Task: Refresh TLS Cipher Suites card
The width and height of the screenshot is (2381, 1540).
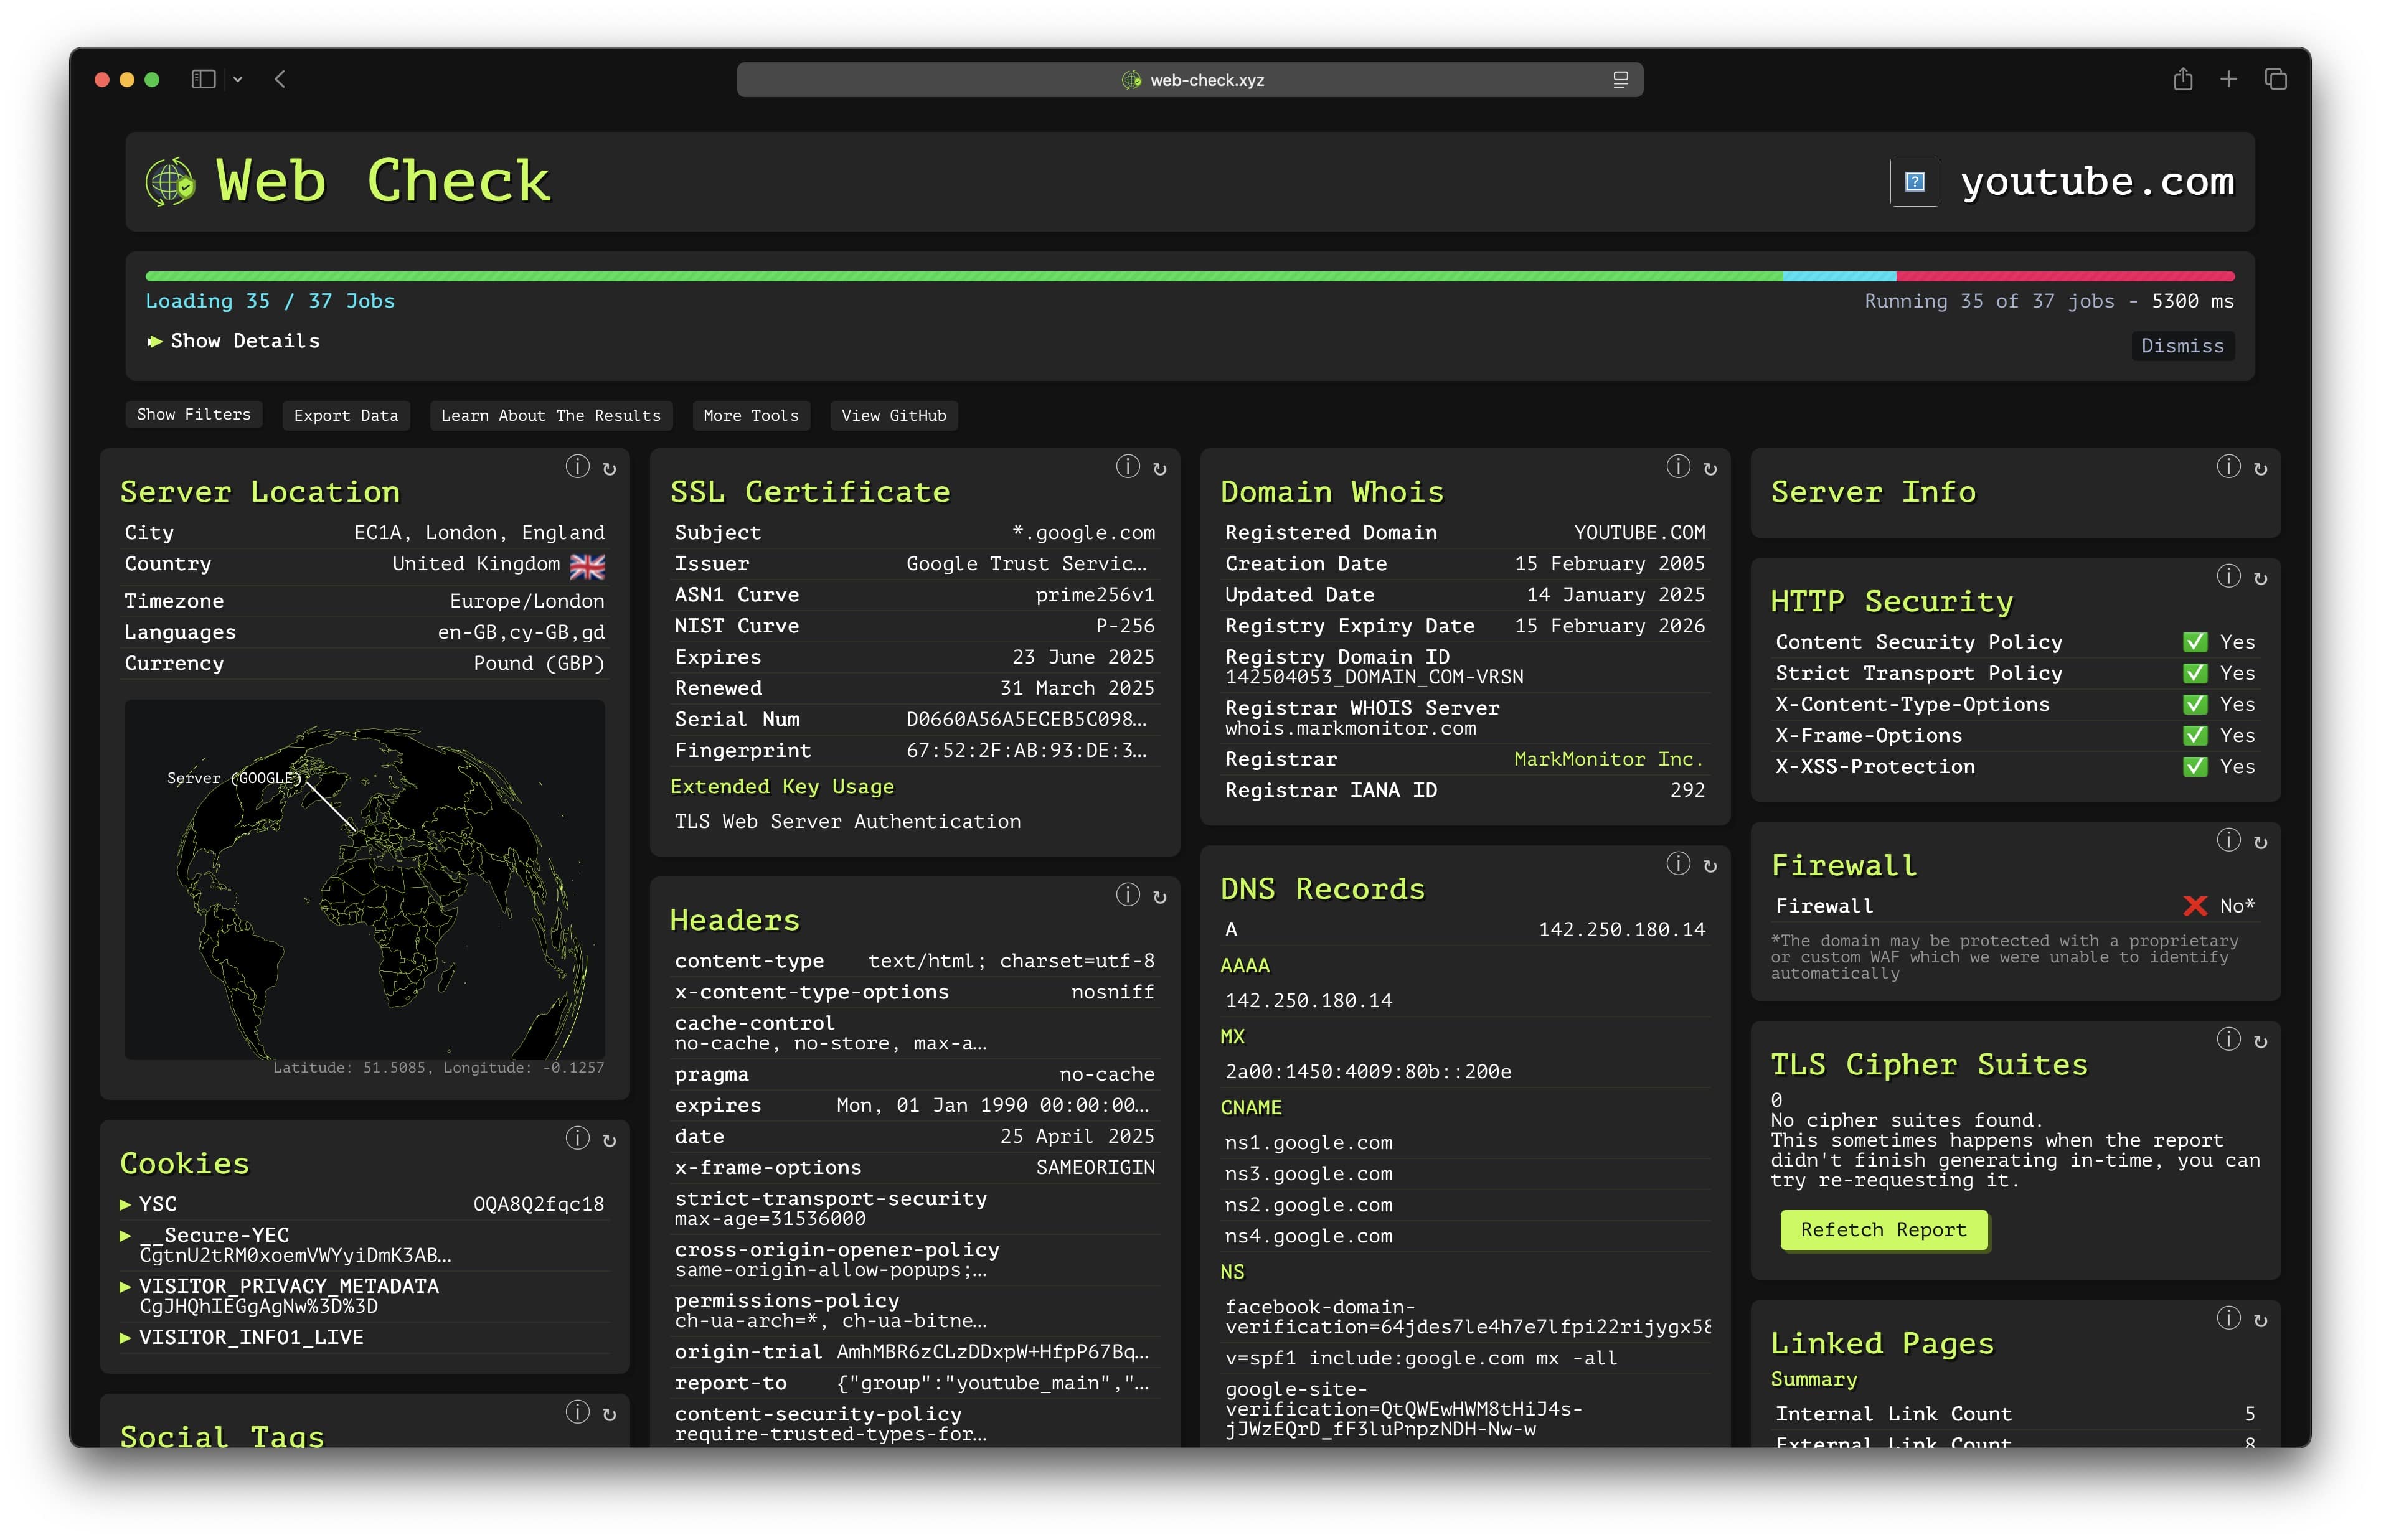Action: pos(2260,1041)
